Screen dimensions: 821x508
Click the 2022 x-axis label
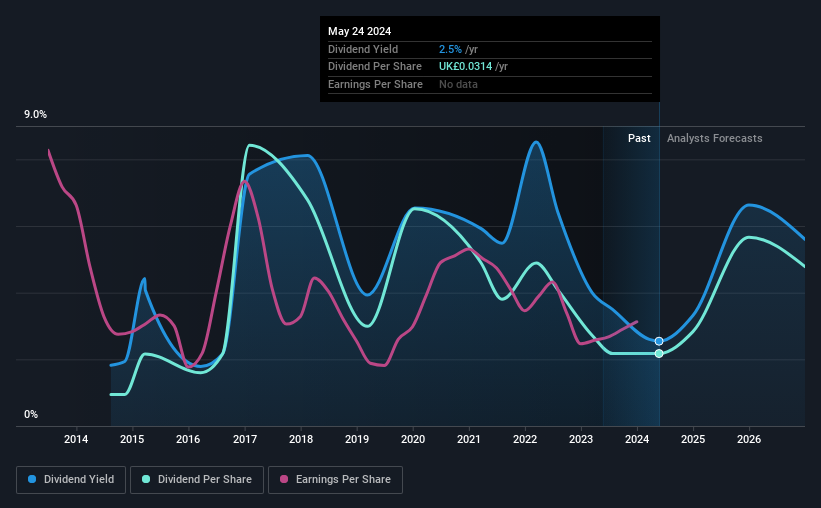[x=525, y=439]
